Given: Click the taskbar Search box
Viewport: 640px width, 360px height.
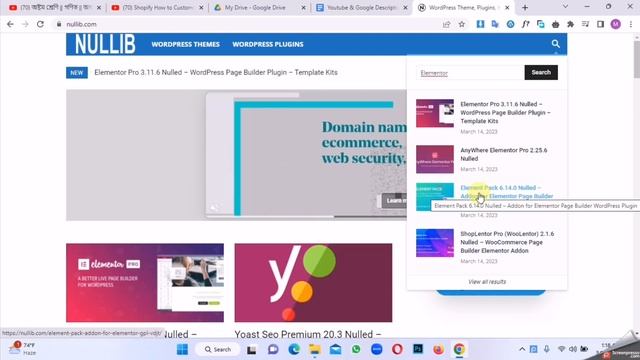Looking at the screenshot, I should pyautogui.click(x=218, y=349).
